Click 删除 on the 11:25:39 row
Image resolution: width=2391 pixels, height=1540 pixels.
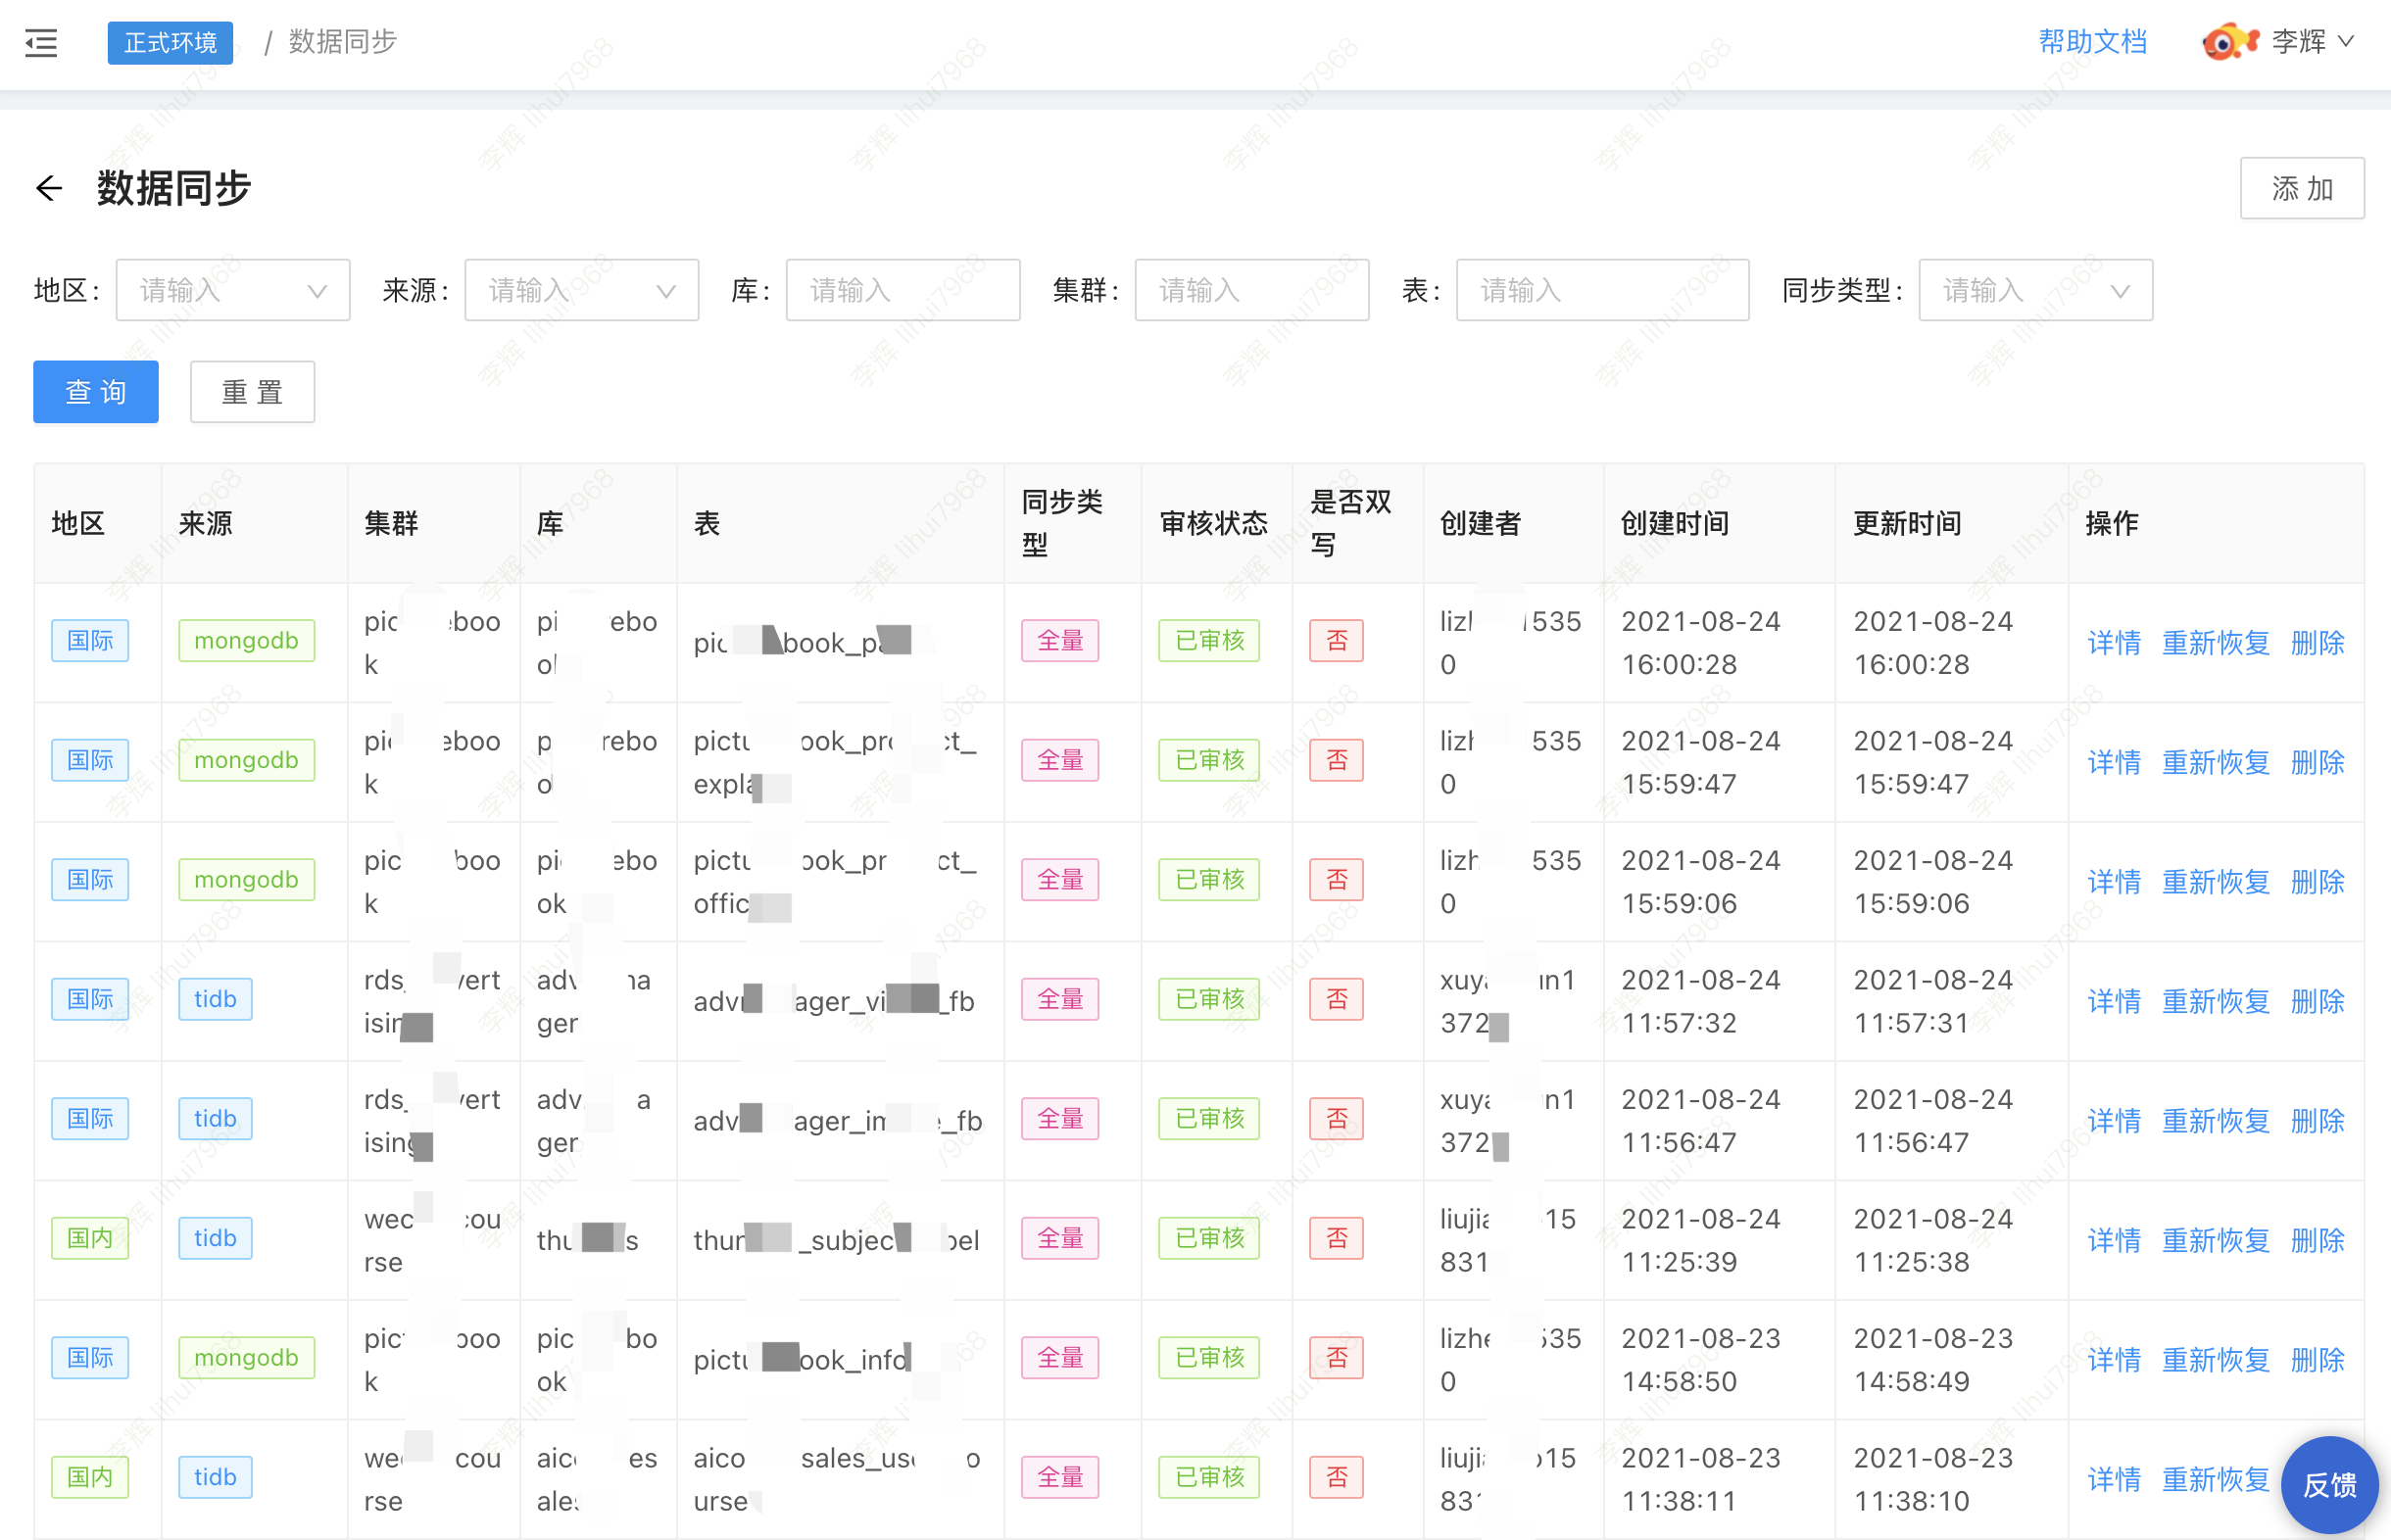click(2317, 1240)
